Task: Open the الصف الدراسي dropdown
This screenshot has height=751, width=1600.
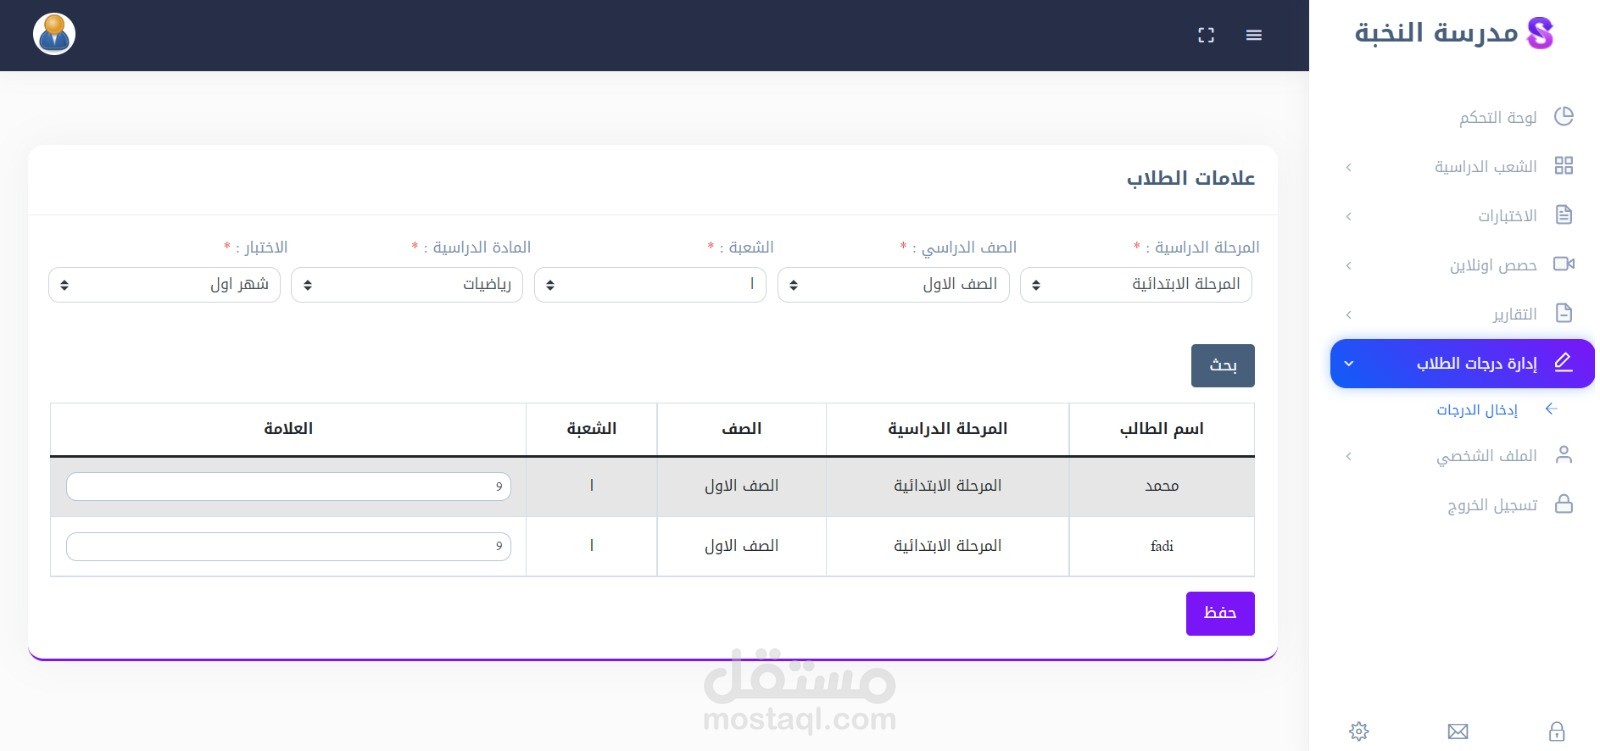Action: click(893, 284)
